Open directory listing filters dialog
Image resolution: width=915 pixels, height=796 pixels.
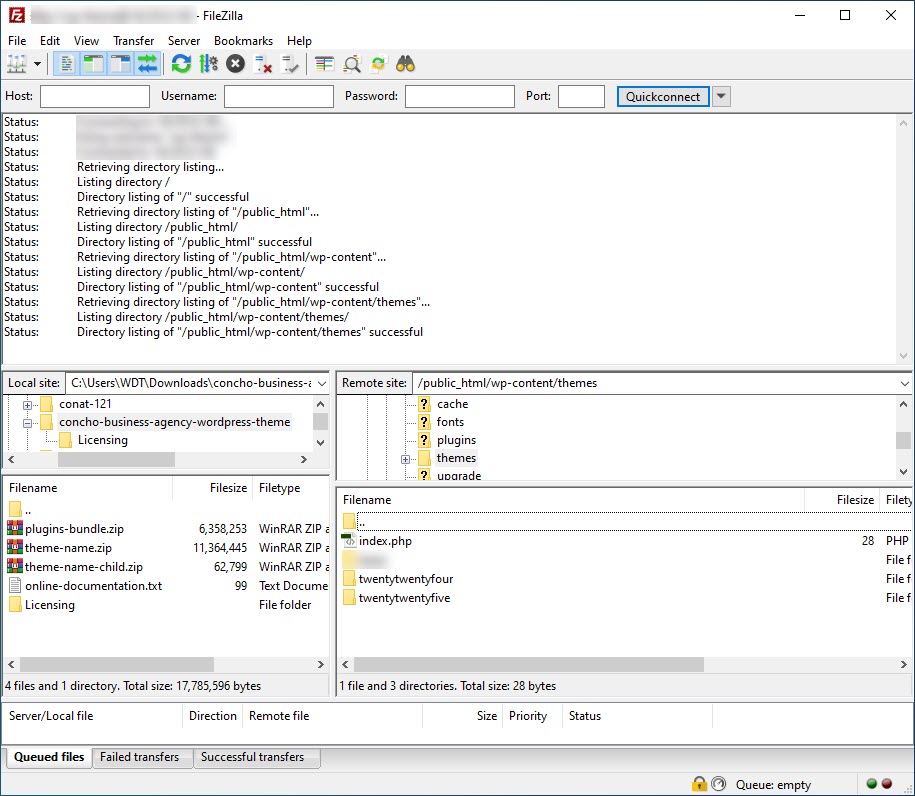point(324,64)
